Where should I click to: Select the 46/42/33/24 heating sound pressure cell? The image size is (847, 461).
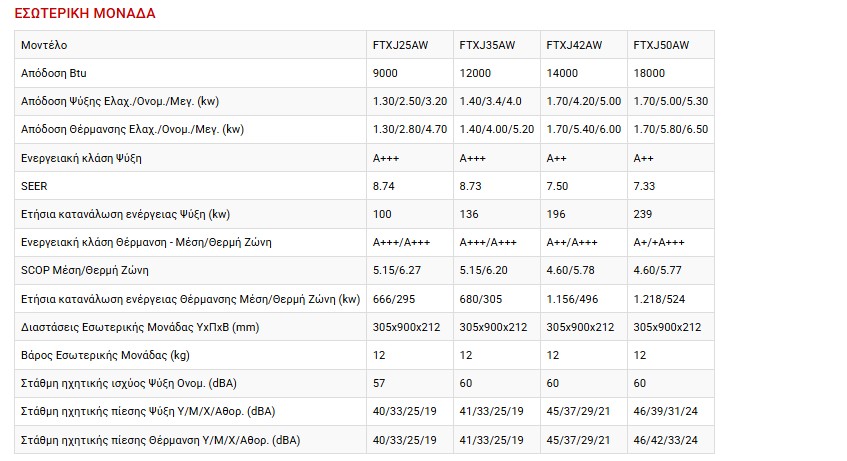(667, 440)
